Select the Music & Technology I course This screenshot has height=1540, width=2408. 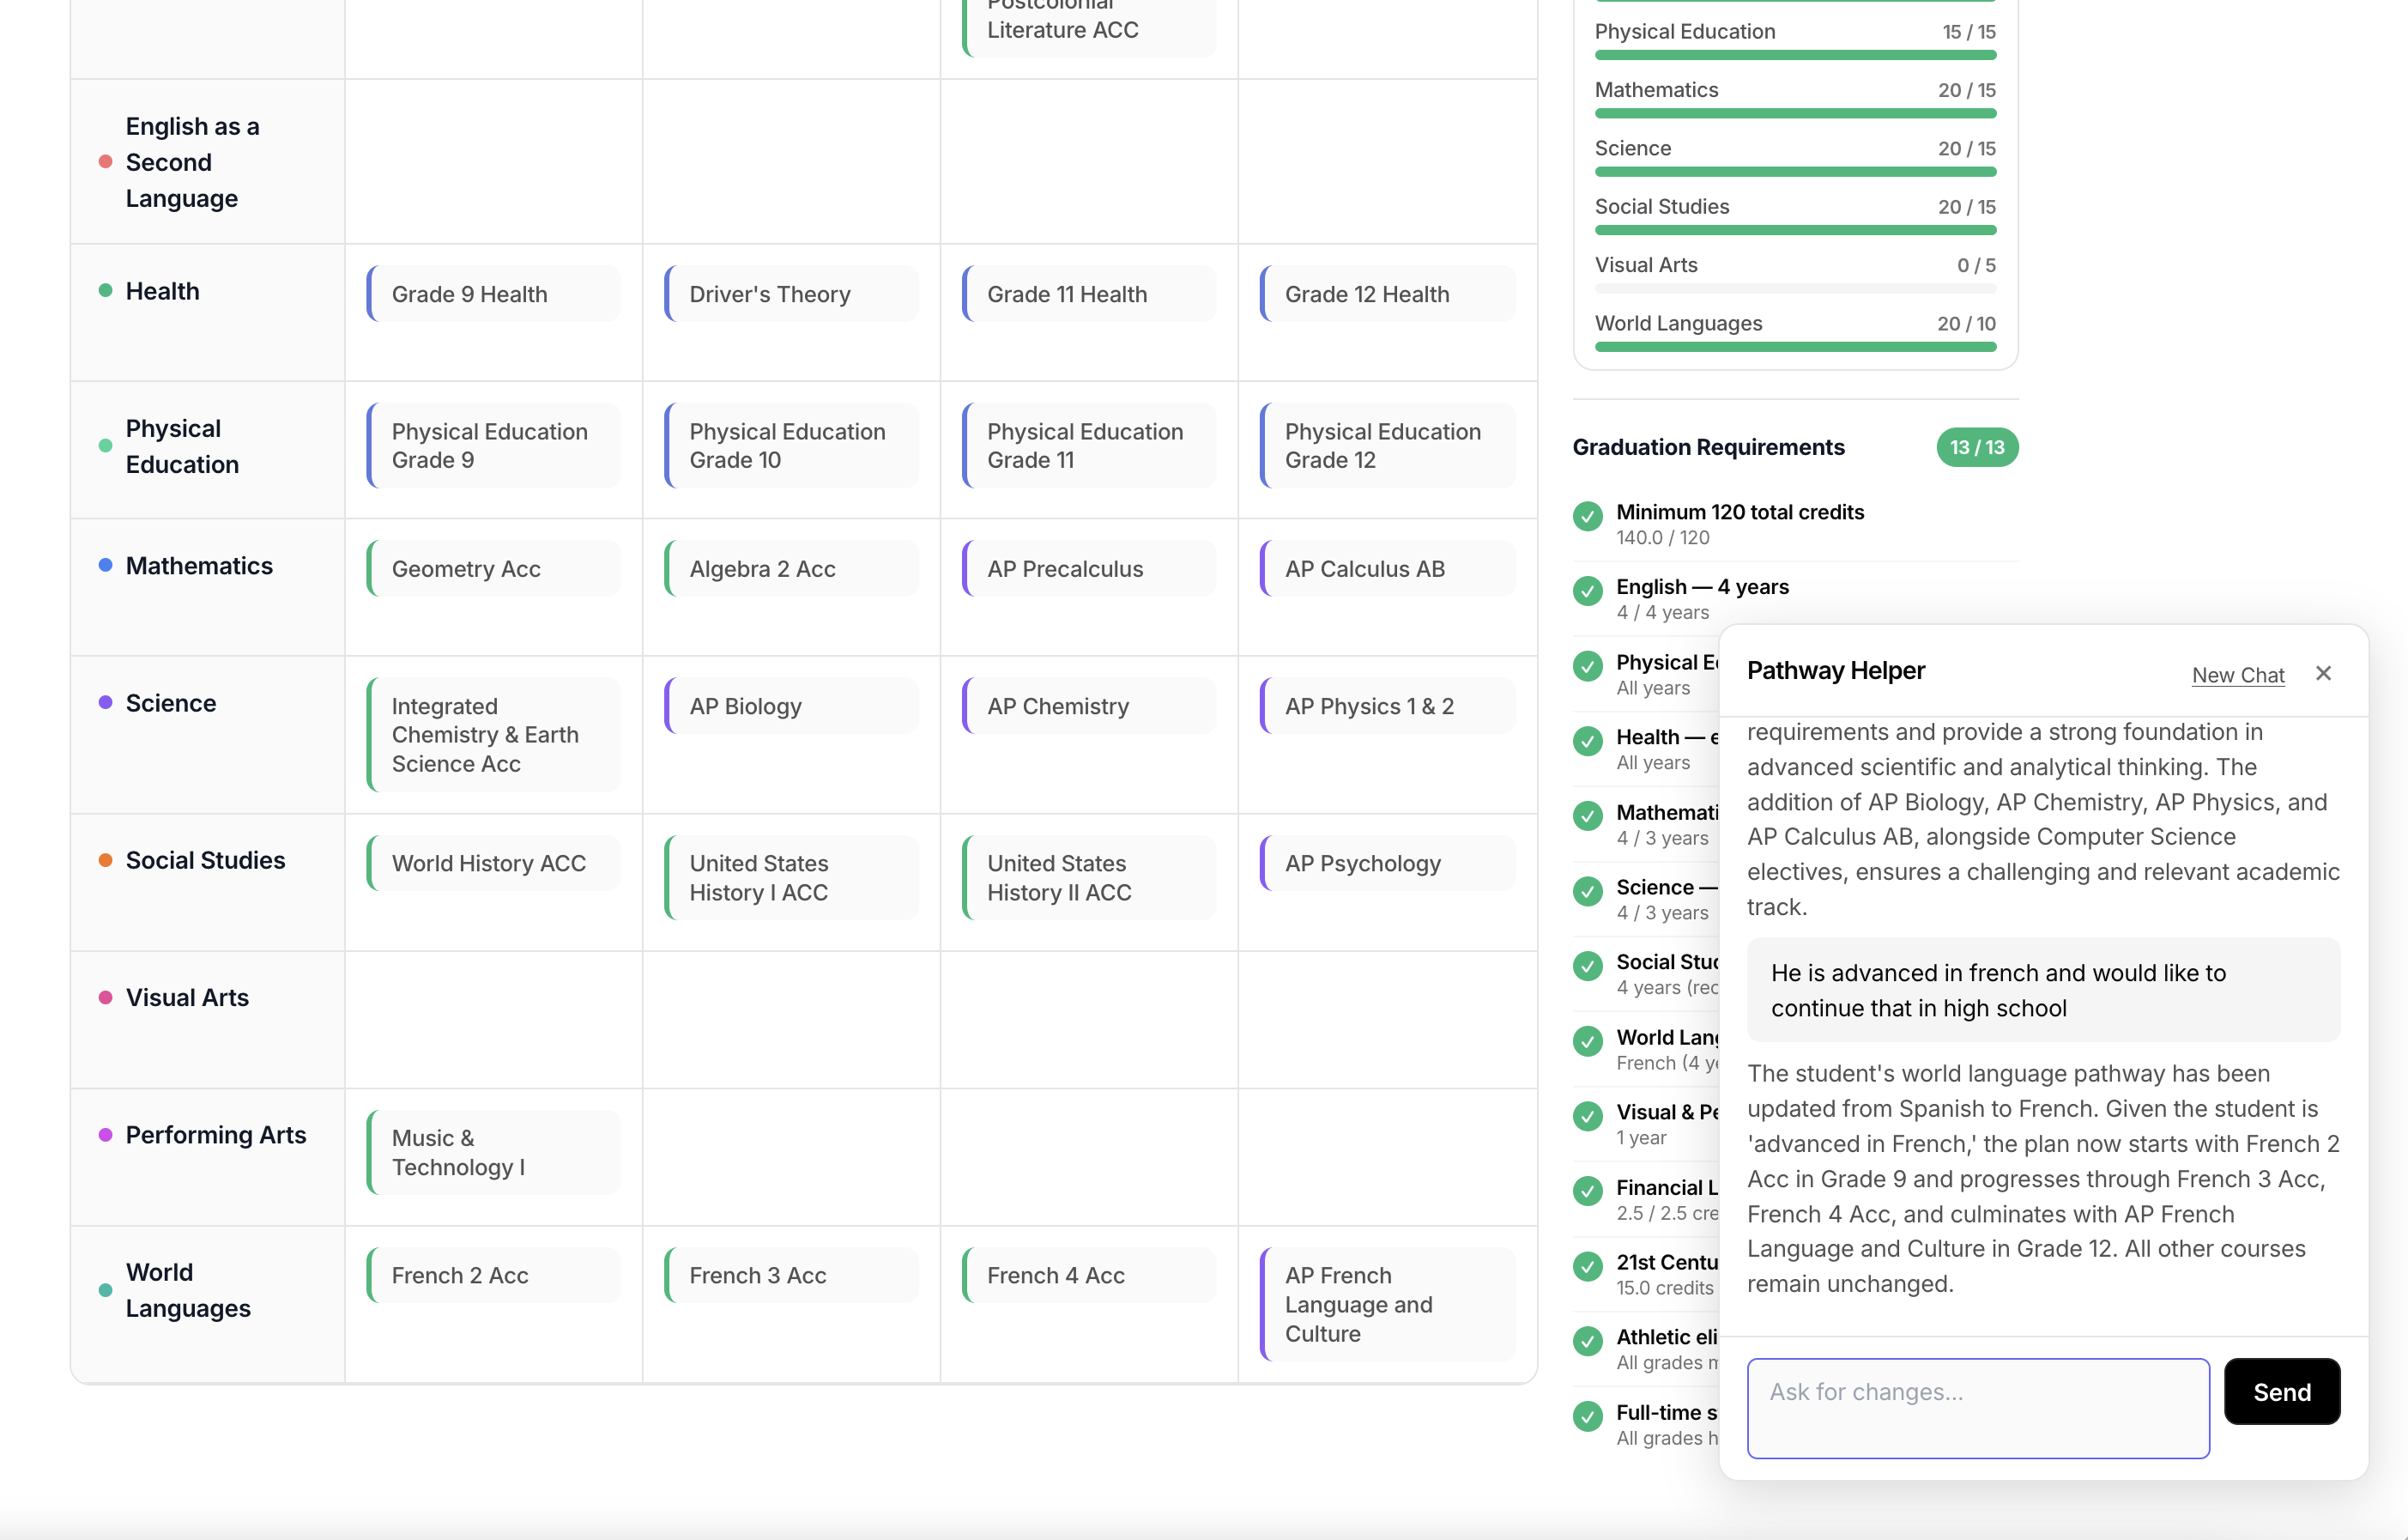click(x=493, y=1152)
